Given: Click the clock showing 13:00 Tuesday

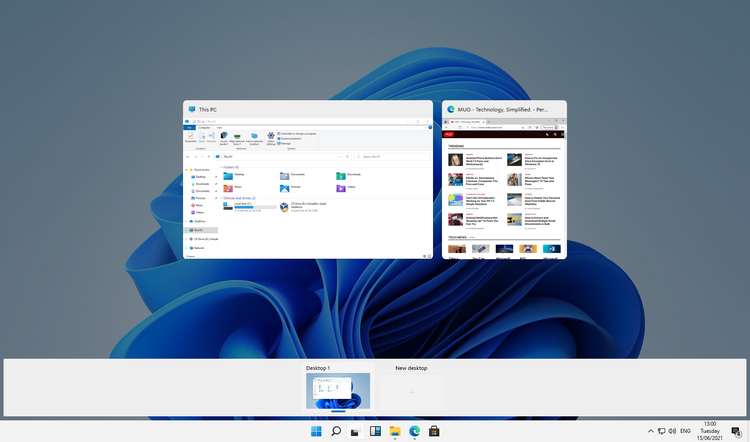Looking at the screenshot, I should (x=710, y=431).
